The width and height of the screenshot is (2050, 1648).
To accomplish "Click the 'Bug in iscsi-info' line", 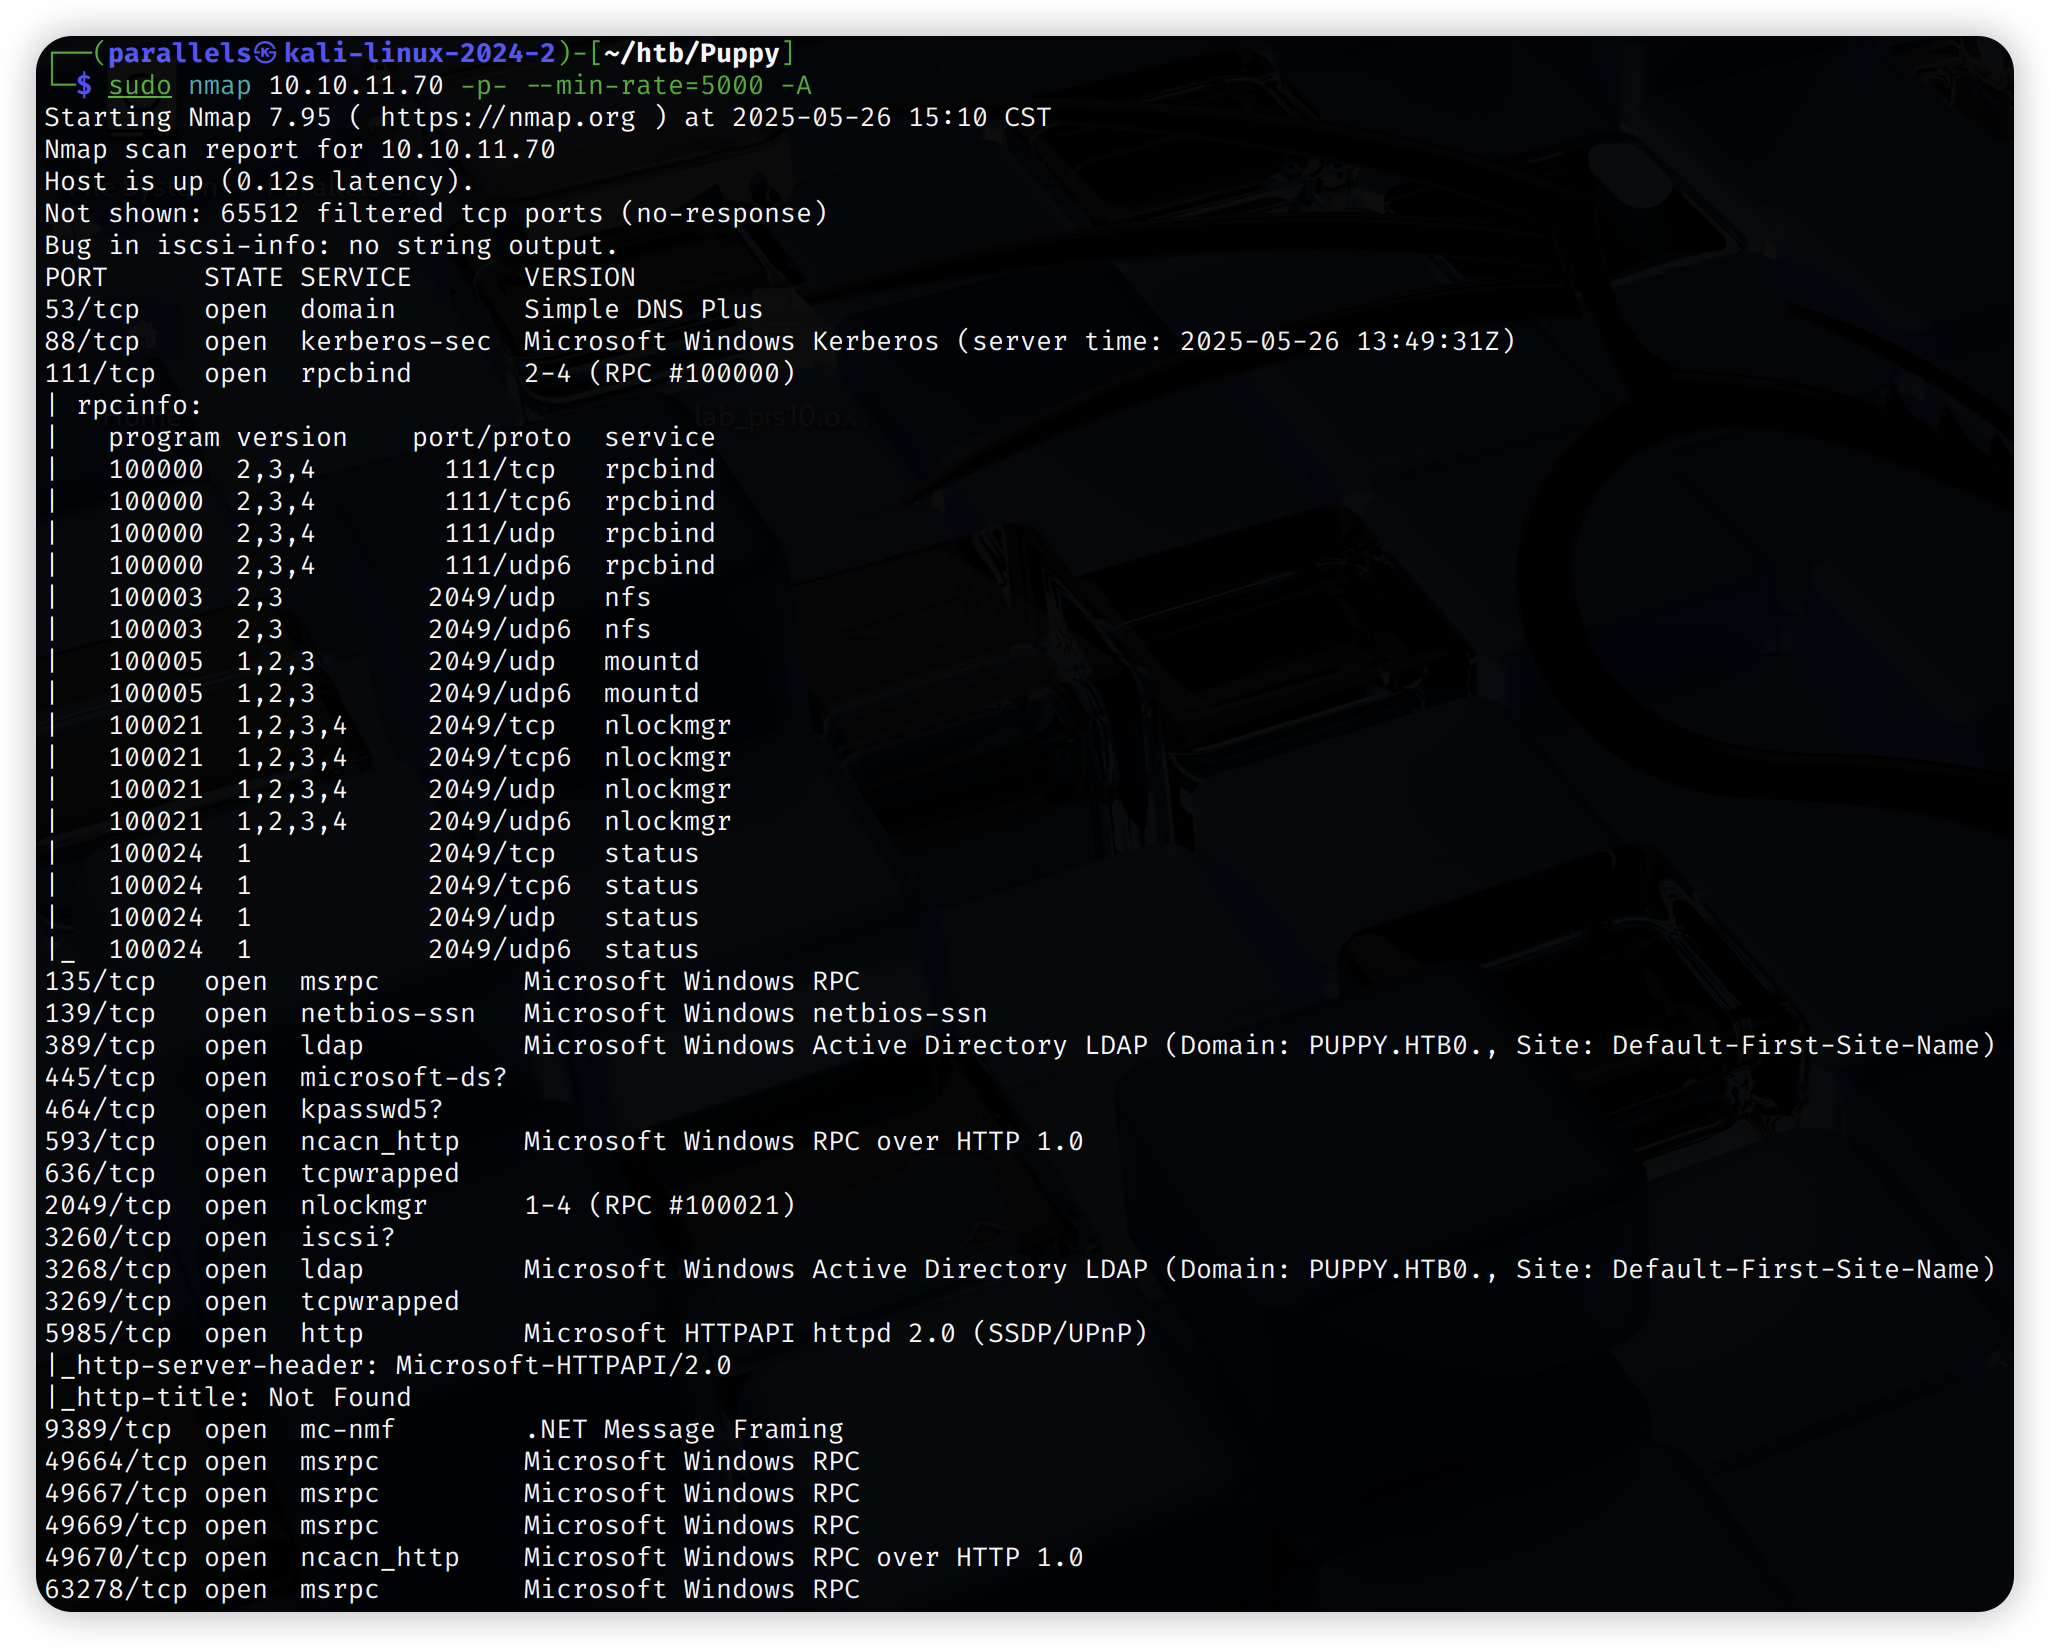I will (331, 246).
